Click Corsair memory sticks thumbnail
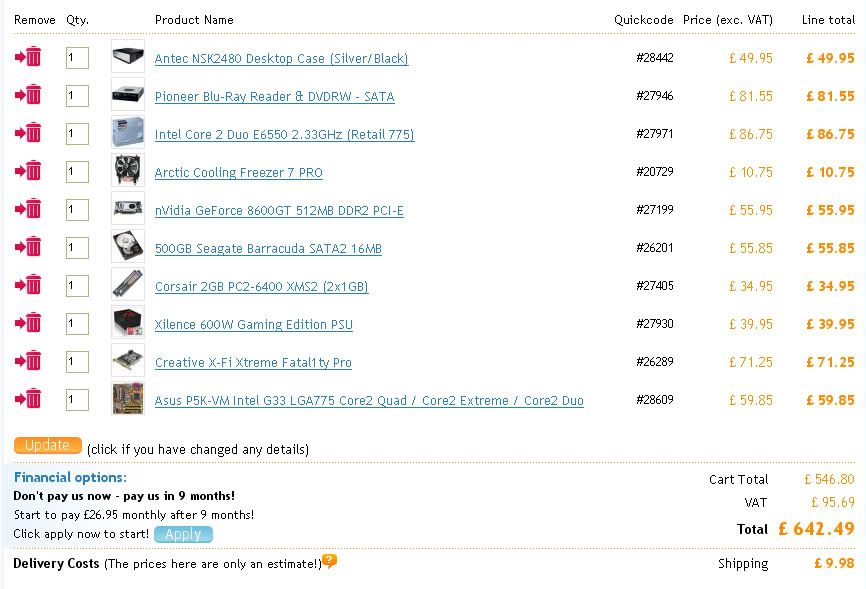The width and height of the screenshot is (866, 589). coord(128,285)
